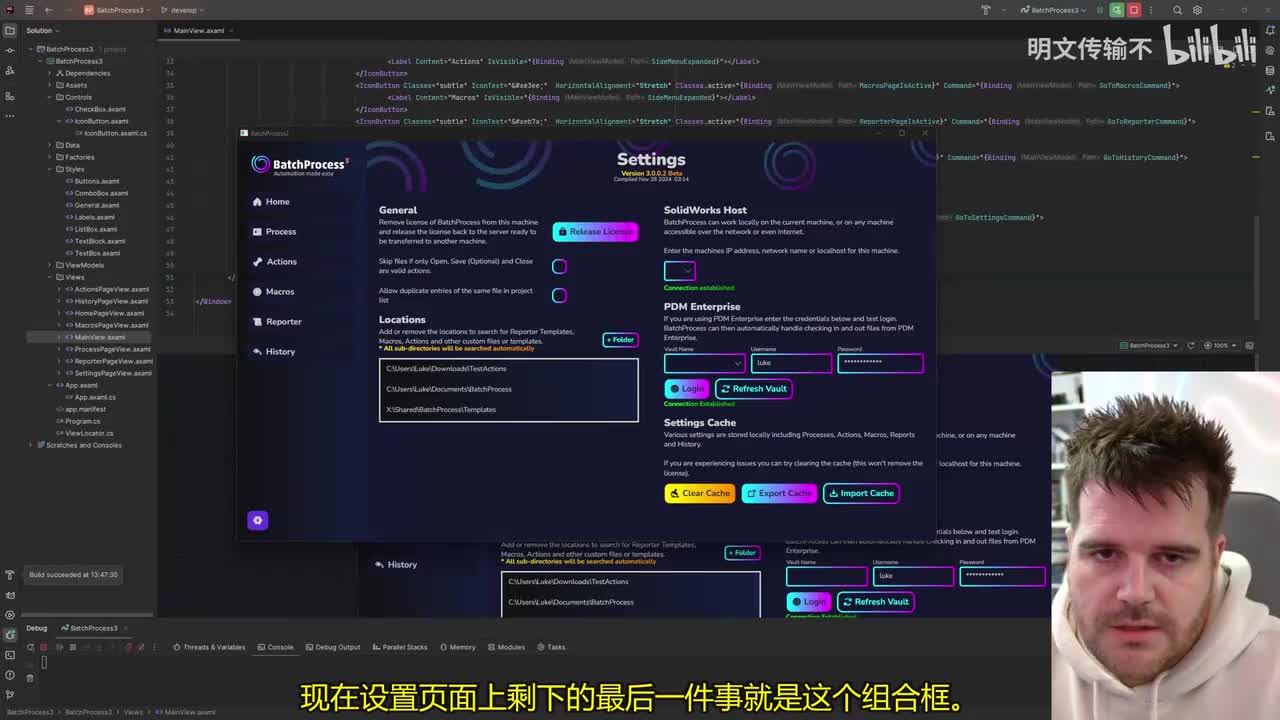Open the Commit tool window icon
Image resolution: width=1280 pixels, height=720 pixels.
point(10,51)
